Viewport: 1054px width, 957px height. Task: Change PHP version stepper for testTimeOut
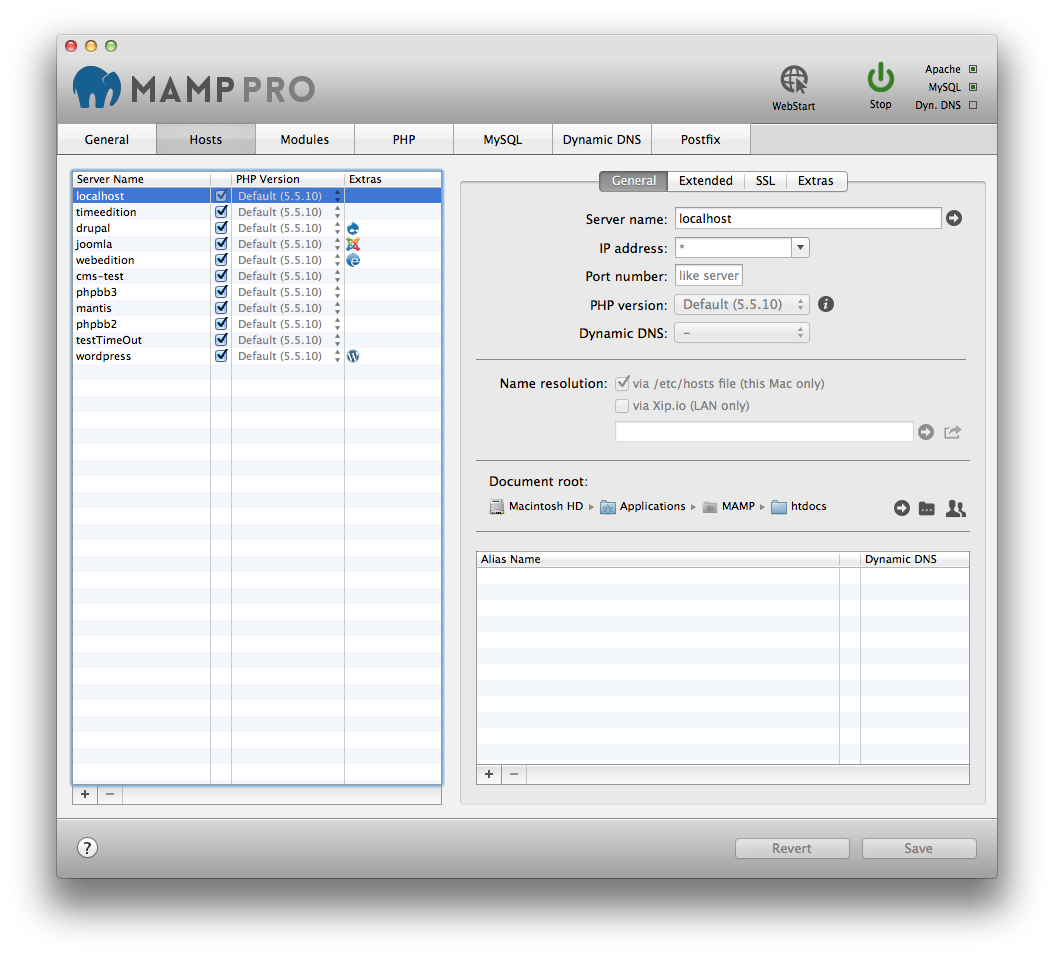[337, 340]
